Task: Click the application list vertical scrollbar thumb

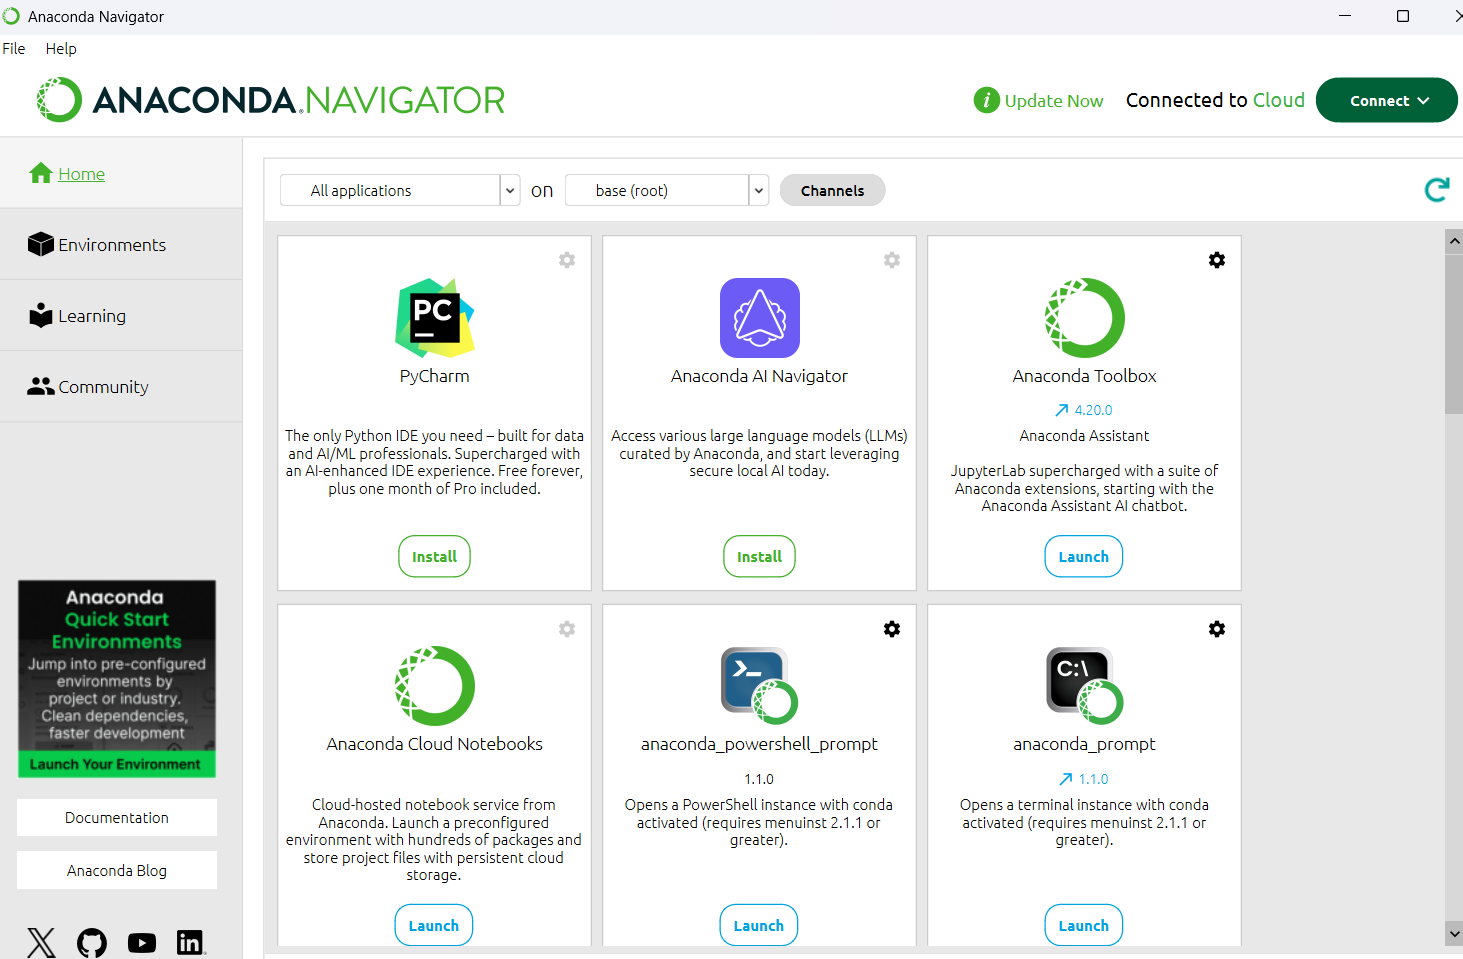Action: click(x=1454, y=332)
